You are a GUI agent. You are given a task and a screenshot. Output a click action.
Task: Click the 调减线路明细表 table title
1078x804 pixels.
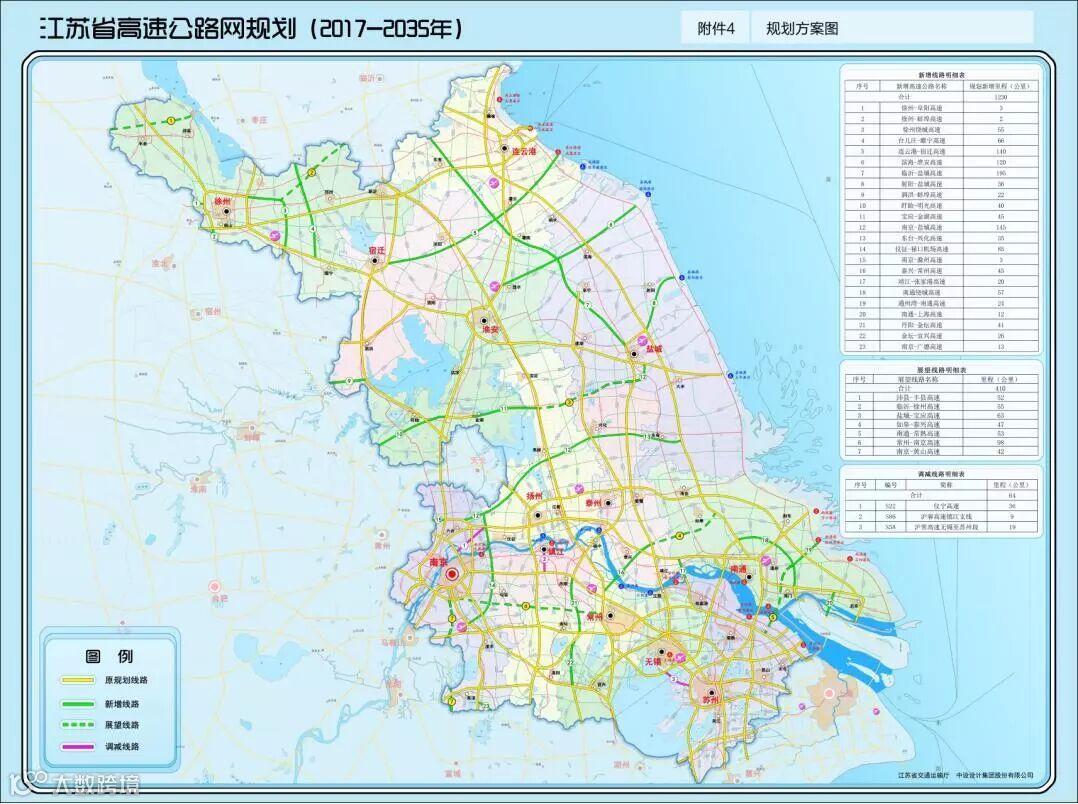tap(941, 475)
